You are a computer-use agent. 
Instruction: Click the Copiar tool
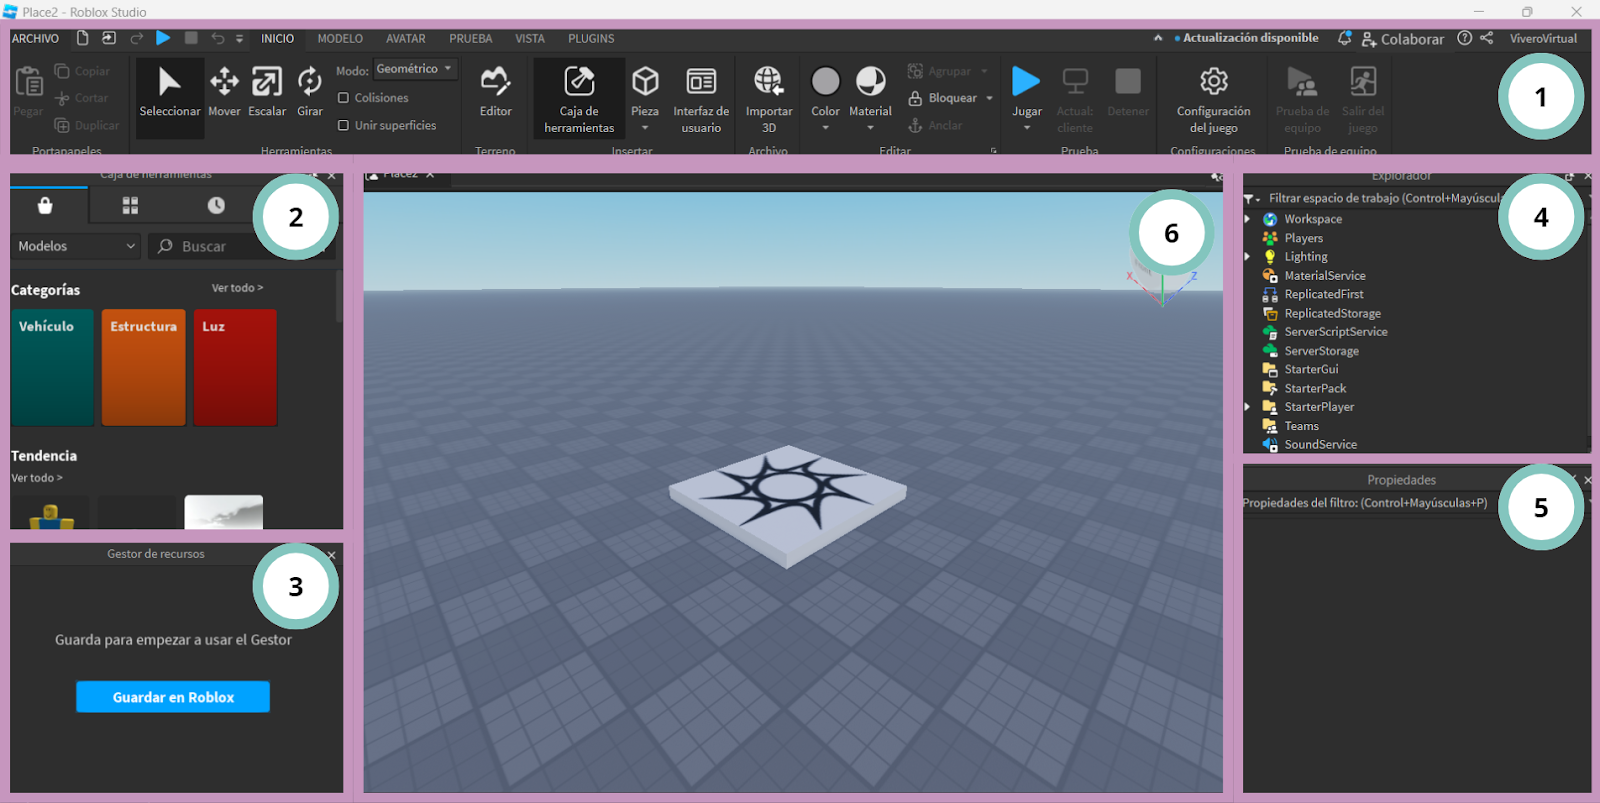[x=82, y=71]
